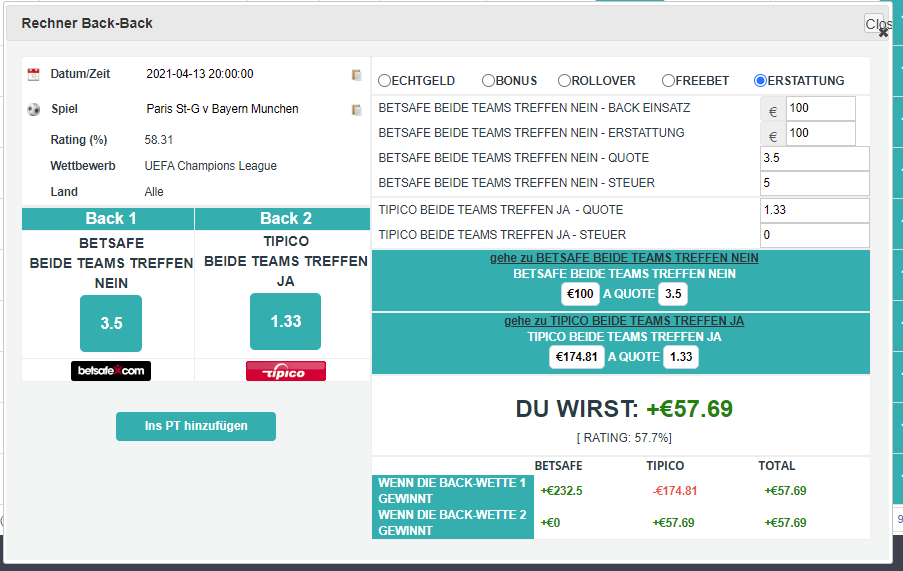Copy the date/time with clipboard icon
The height and width of the screenshot is (571, 903).
click(x=356, y=75)
